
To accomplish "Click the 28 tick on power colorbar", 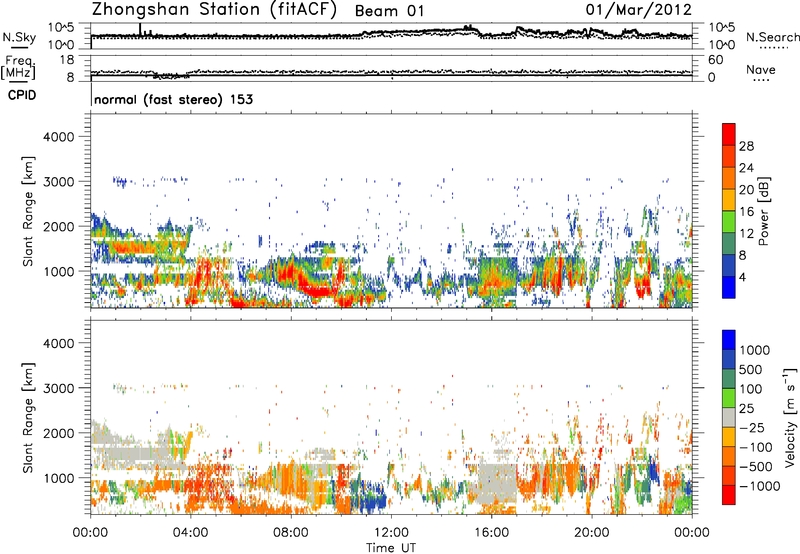I will click(746, 146).
